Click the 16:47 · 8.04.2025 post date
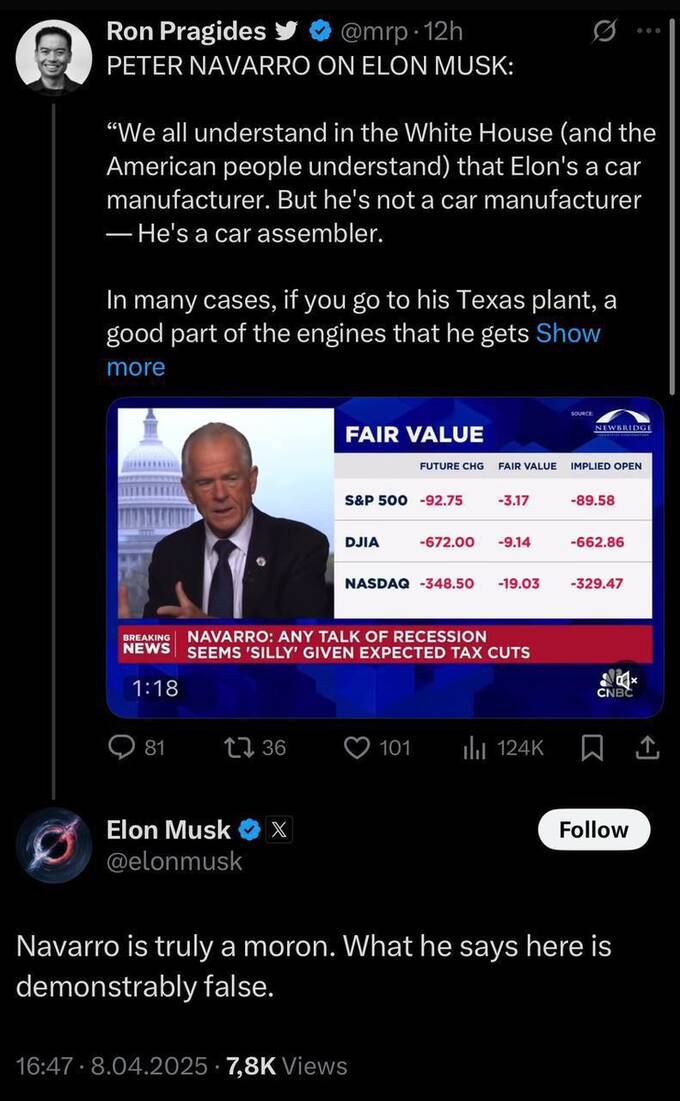Image resolution: width=680 pixels, height=1101 pixels. 112,1067
